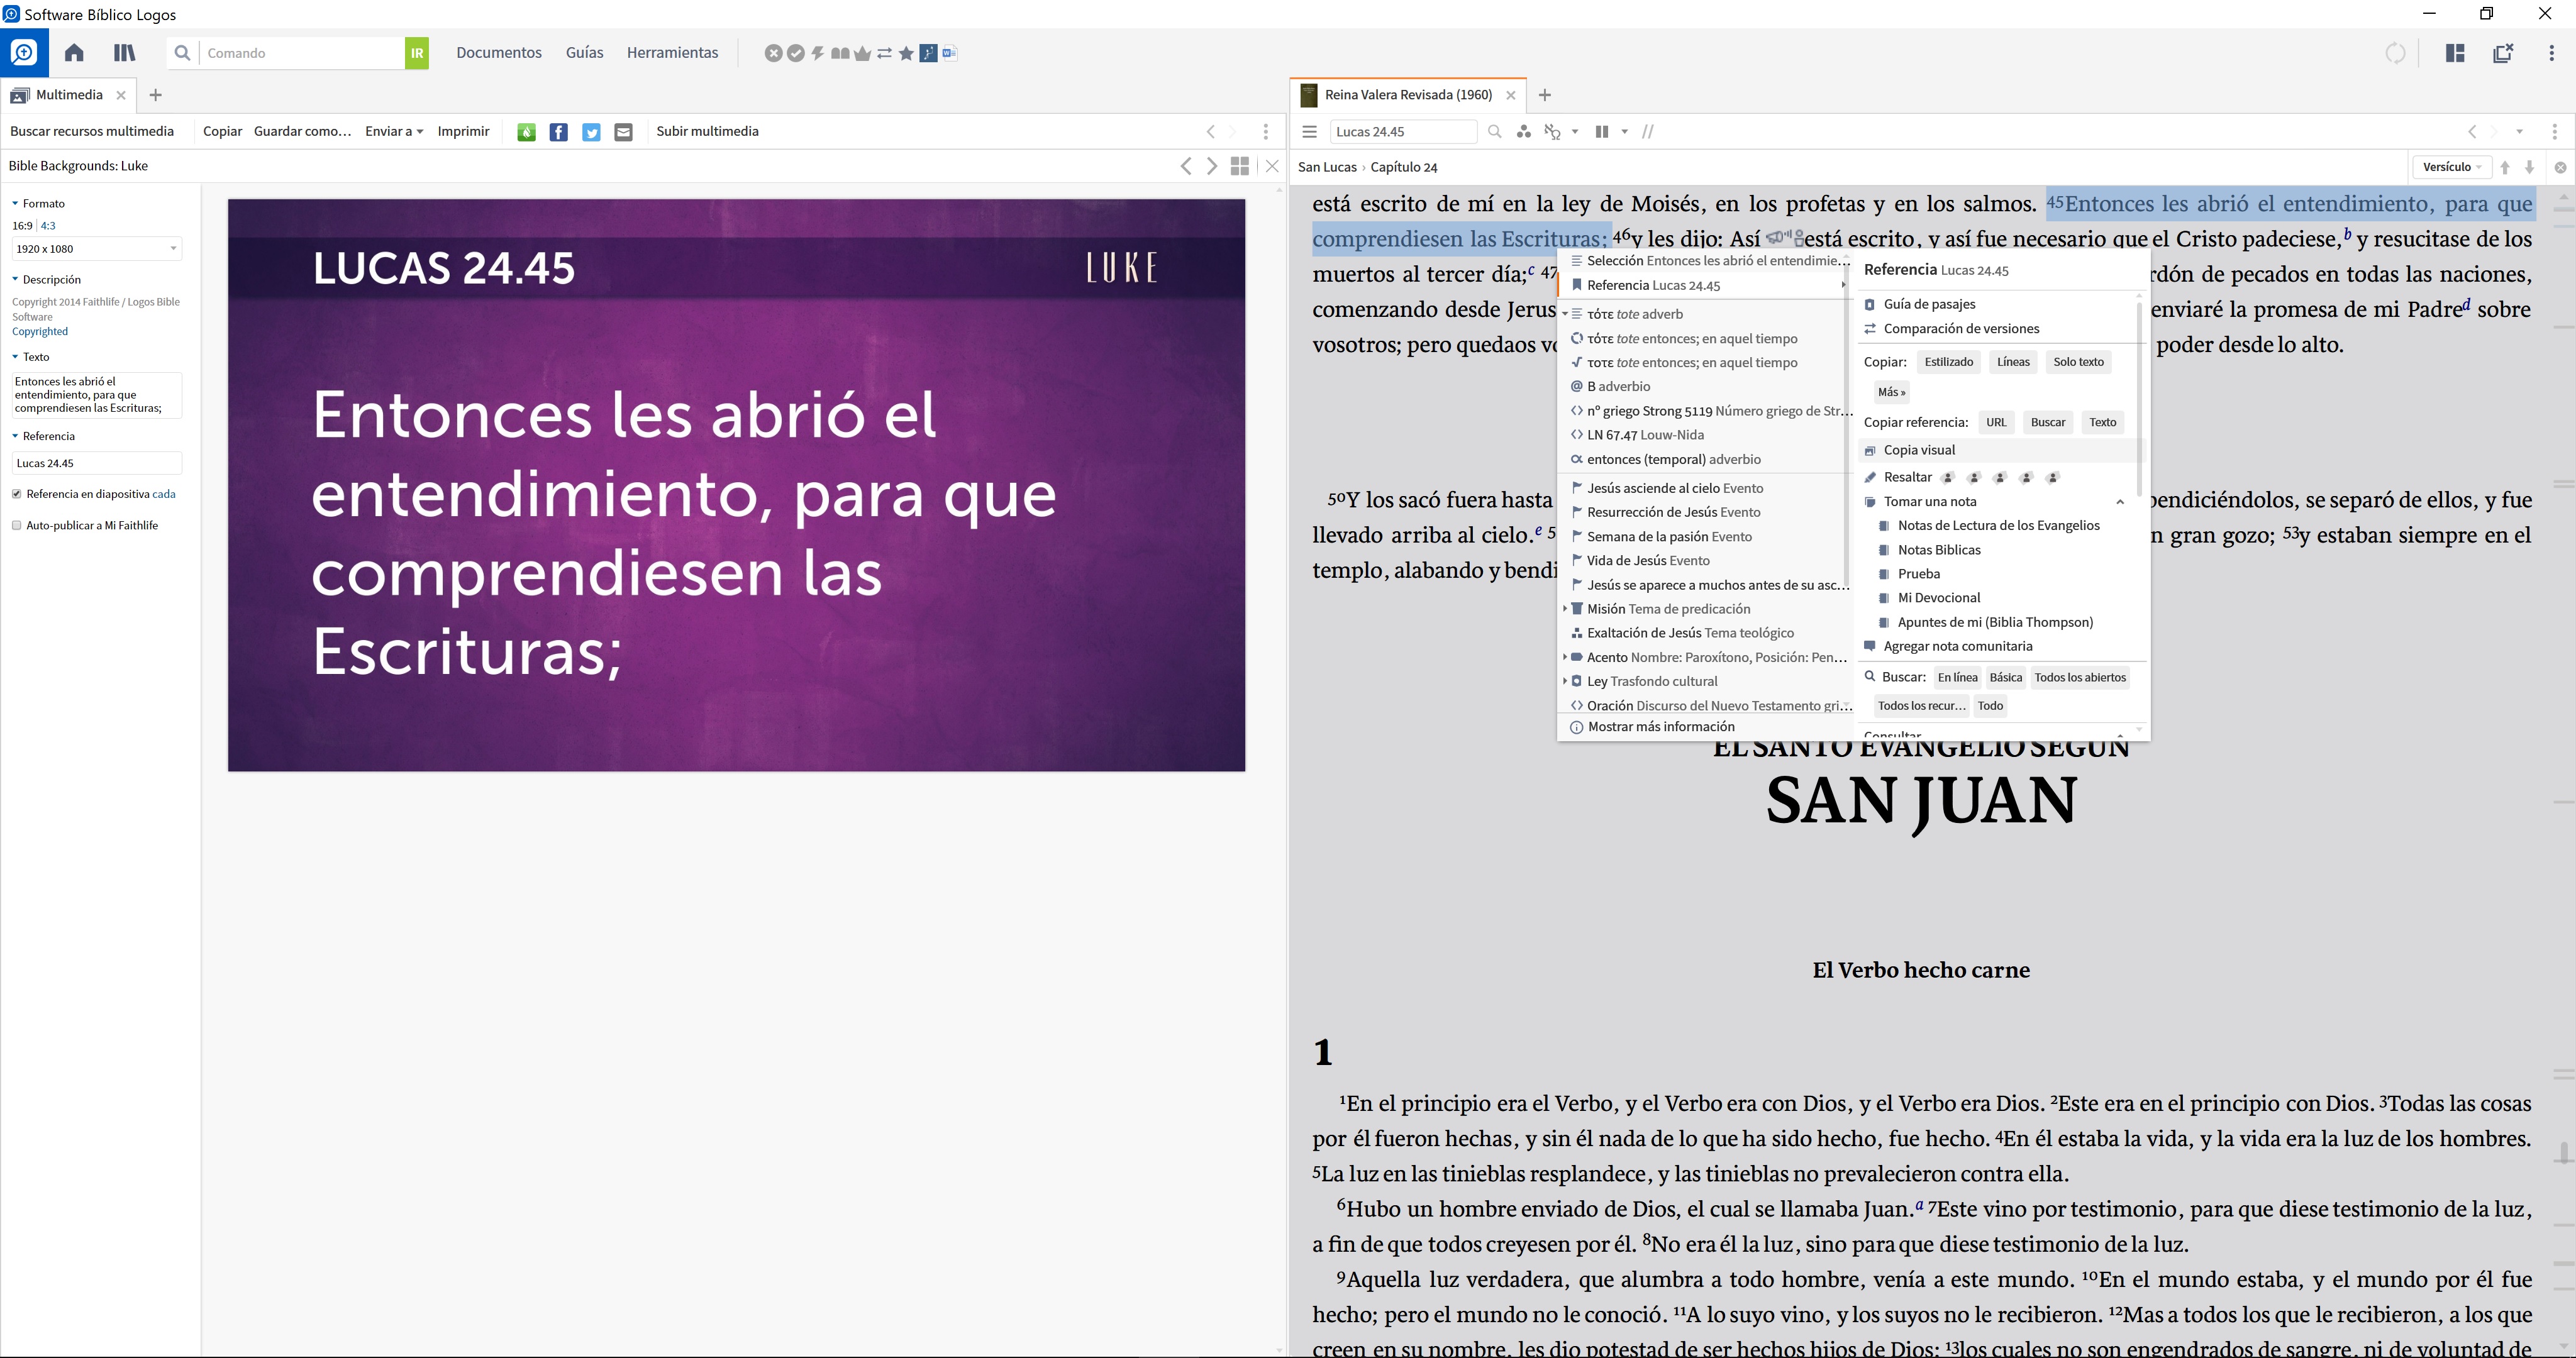Share slide via Twitter icon
Image resolution: width=2576 pixels, height=1358 pixels.
[x=591, y=132]
